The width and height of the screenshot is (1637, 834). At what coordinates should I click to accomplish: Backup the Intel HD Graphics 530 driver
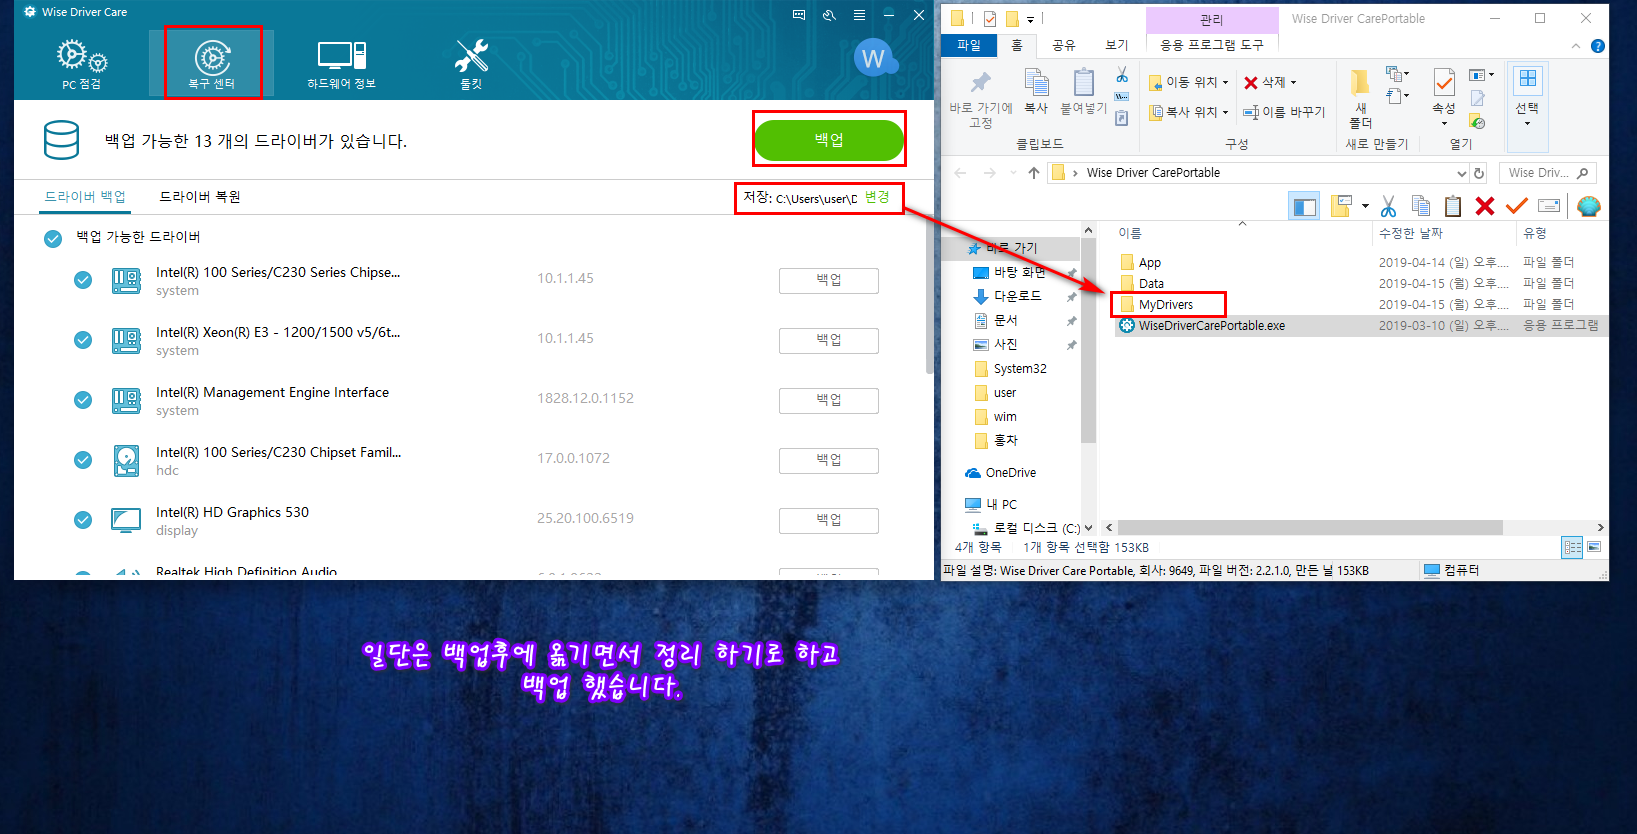point(829,521)
